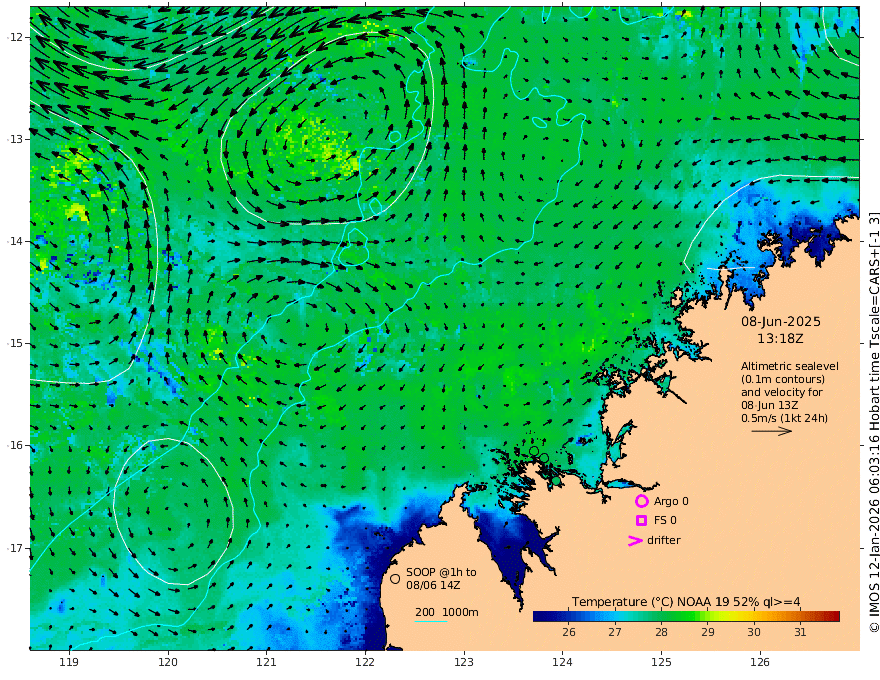Click the Temperature NOAA 19 colorbar title

686,602
